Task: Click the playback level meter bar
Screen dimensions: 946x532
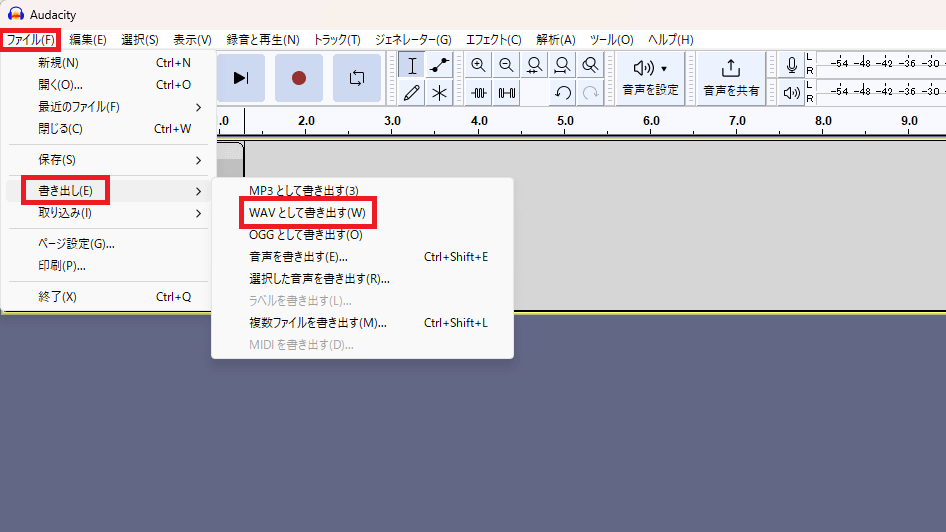Action: pyautogui.click(x=881, y=91)
